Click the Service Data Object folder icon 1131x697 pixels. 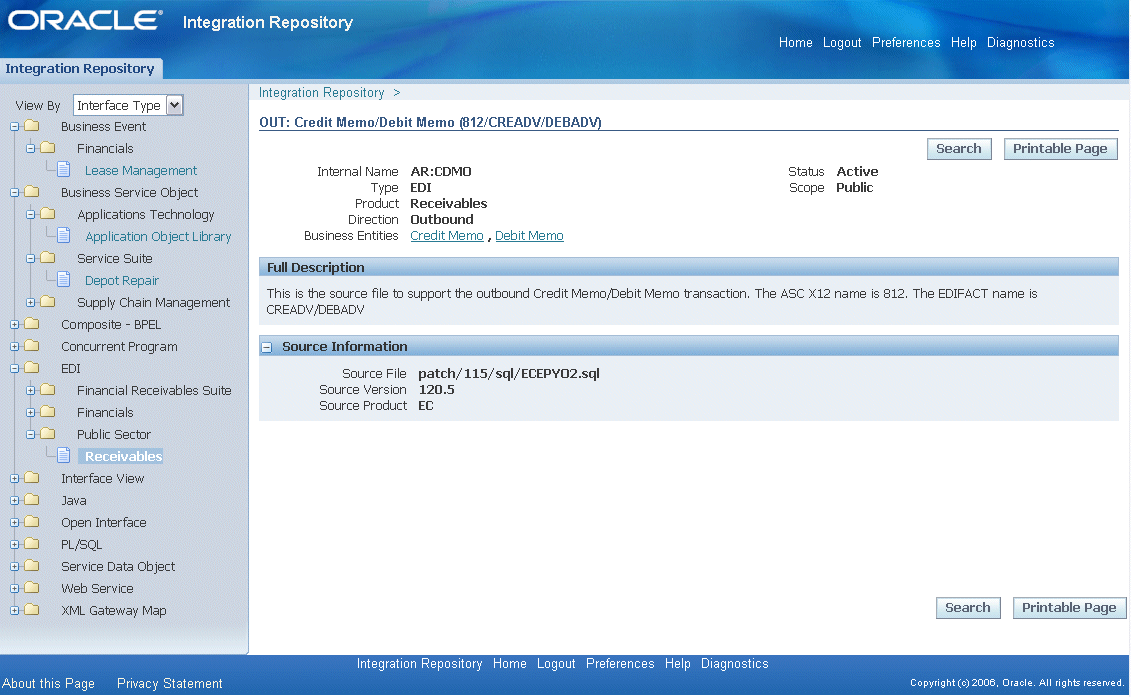pos(32,566)
